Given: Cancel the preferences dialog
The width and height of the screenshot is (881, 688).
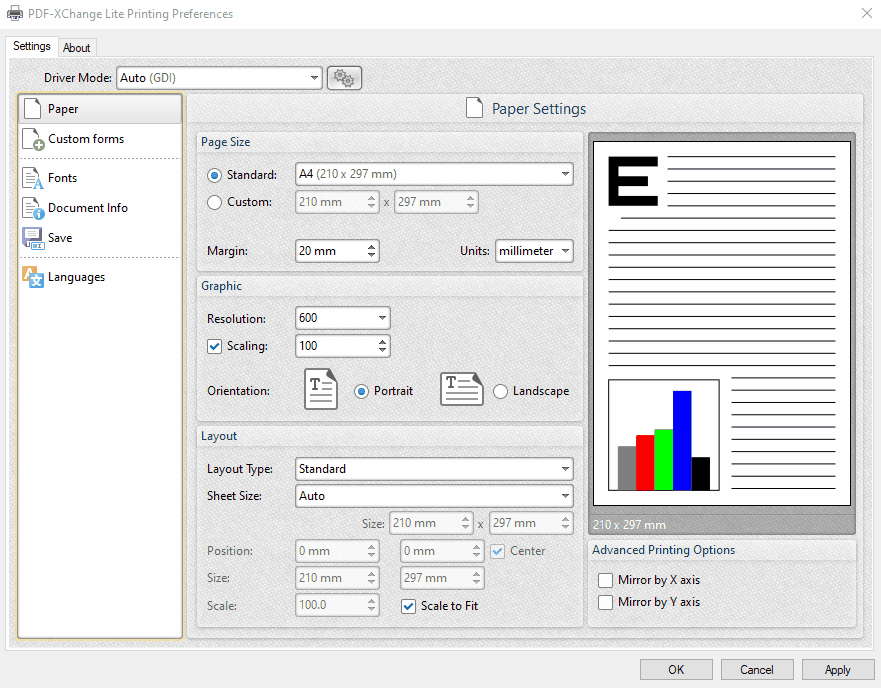Looking at the screenshot, I should point(757,669).
